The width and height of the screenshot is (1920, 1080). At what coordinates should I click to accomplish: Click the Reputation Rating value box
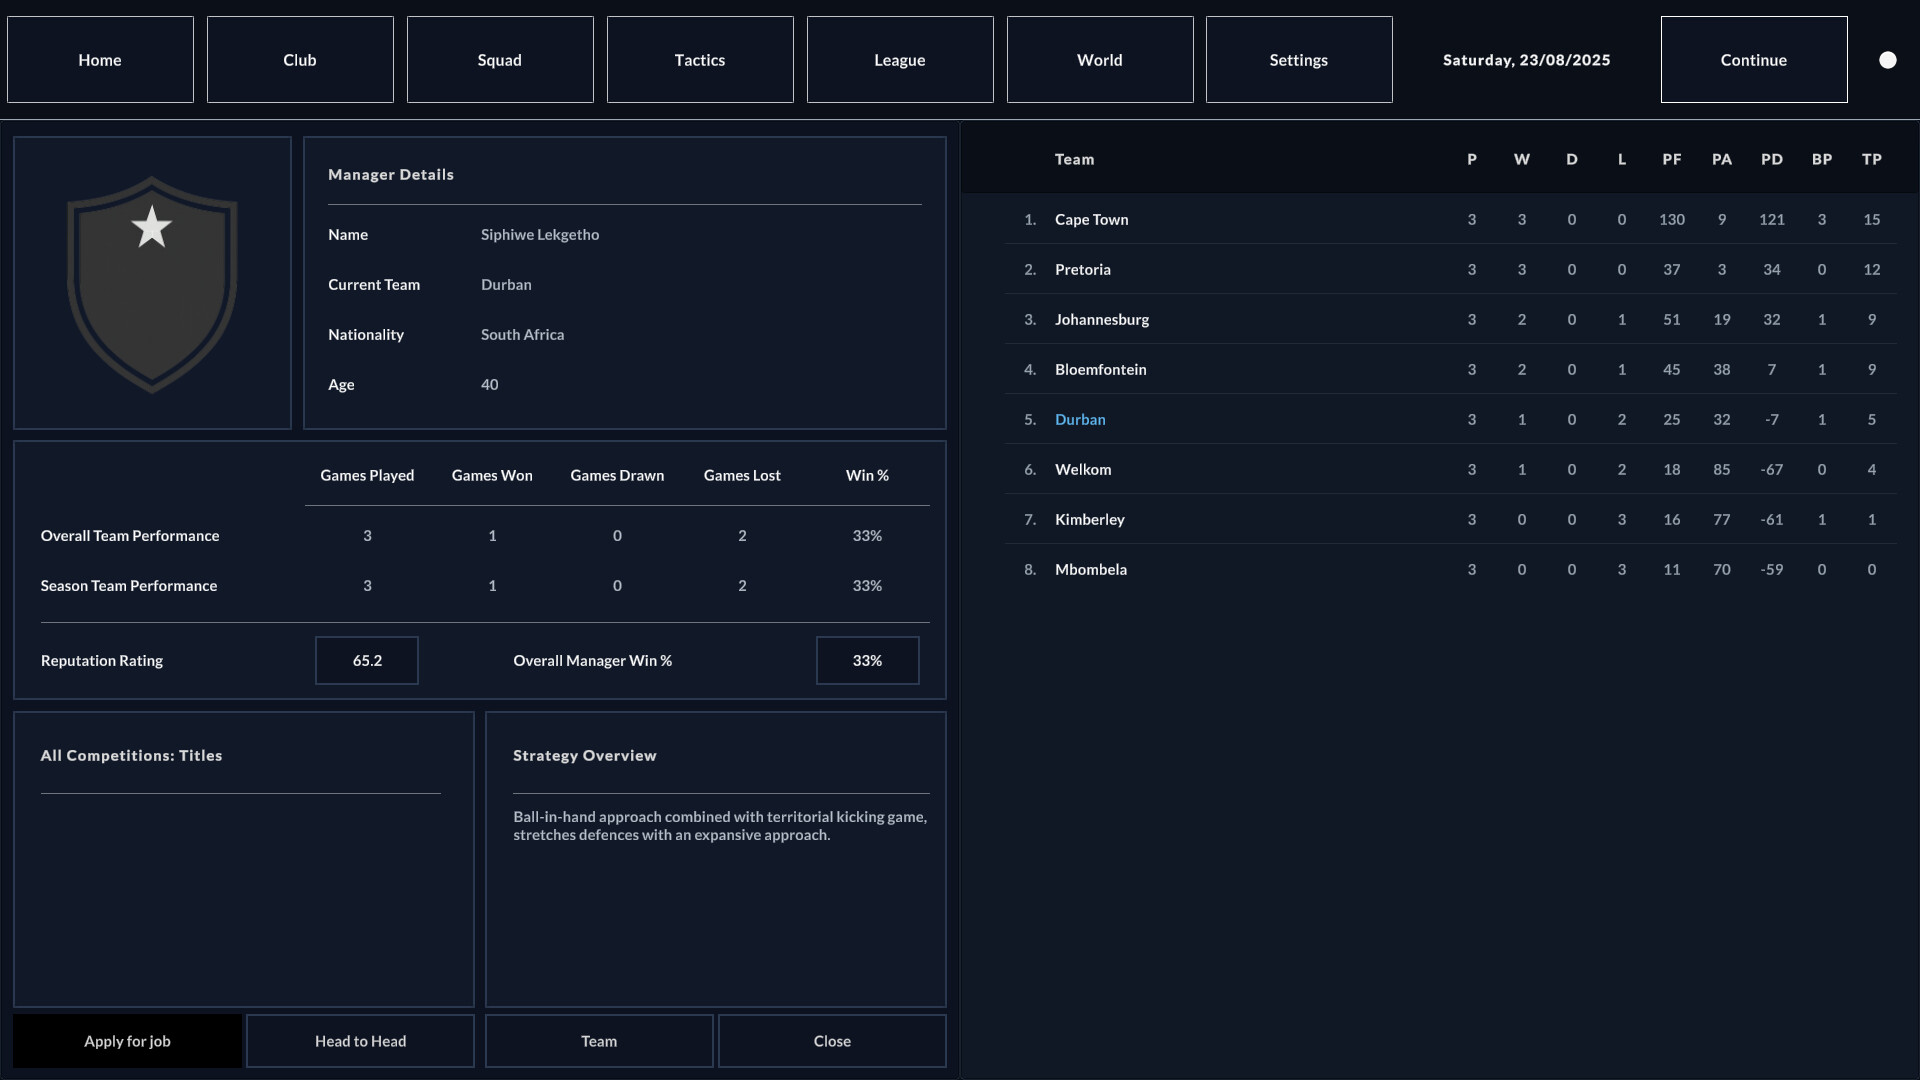pyautogui.click(x=366, y=660)
